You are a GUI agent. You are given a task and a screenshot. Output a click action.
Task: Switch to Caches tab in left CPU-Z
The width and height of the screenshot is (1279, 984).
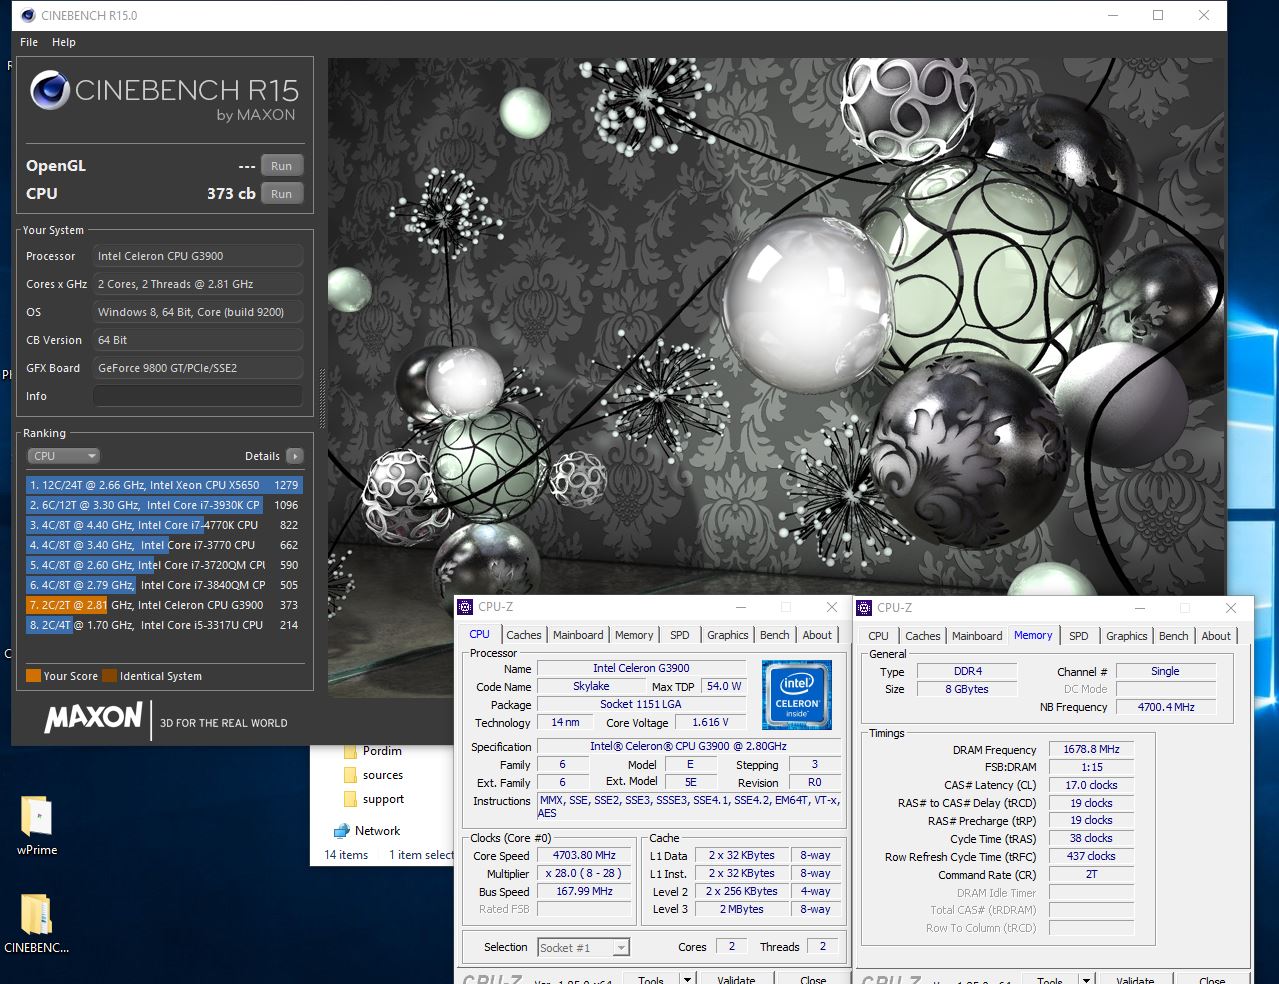523,635
